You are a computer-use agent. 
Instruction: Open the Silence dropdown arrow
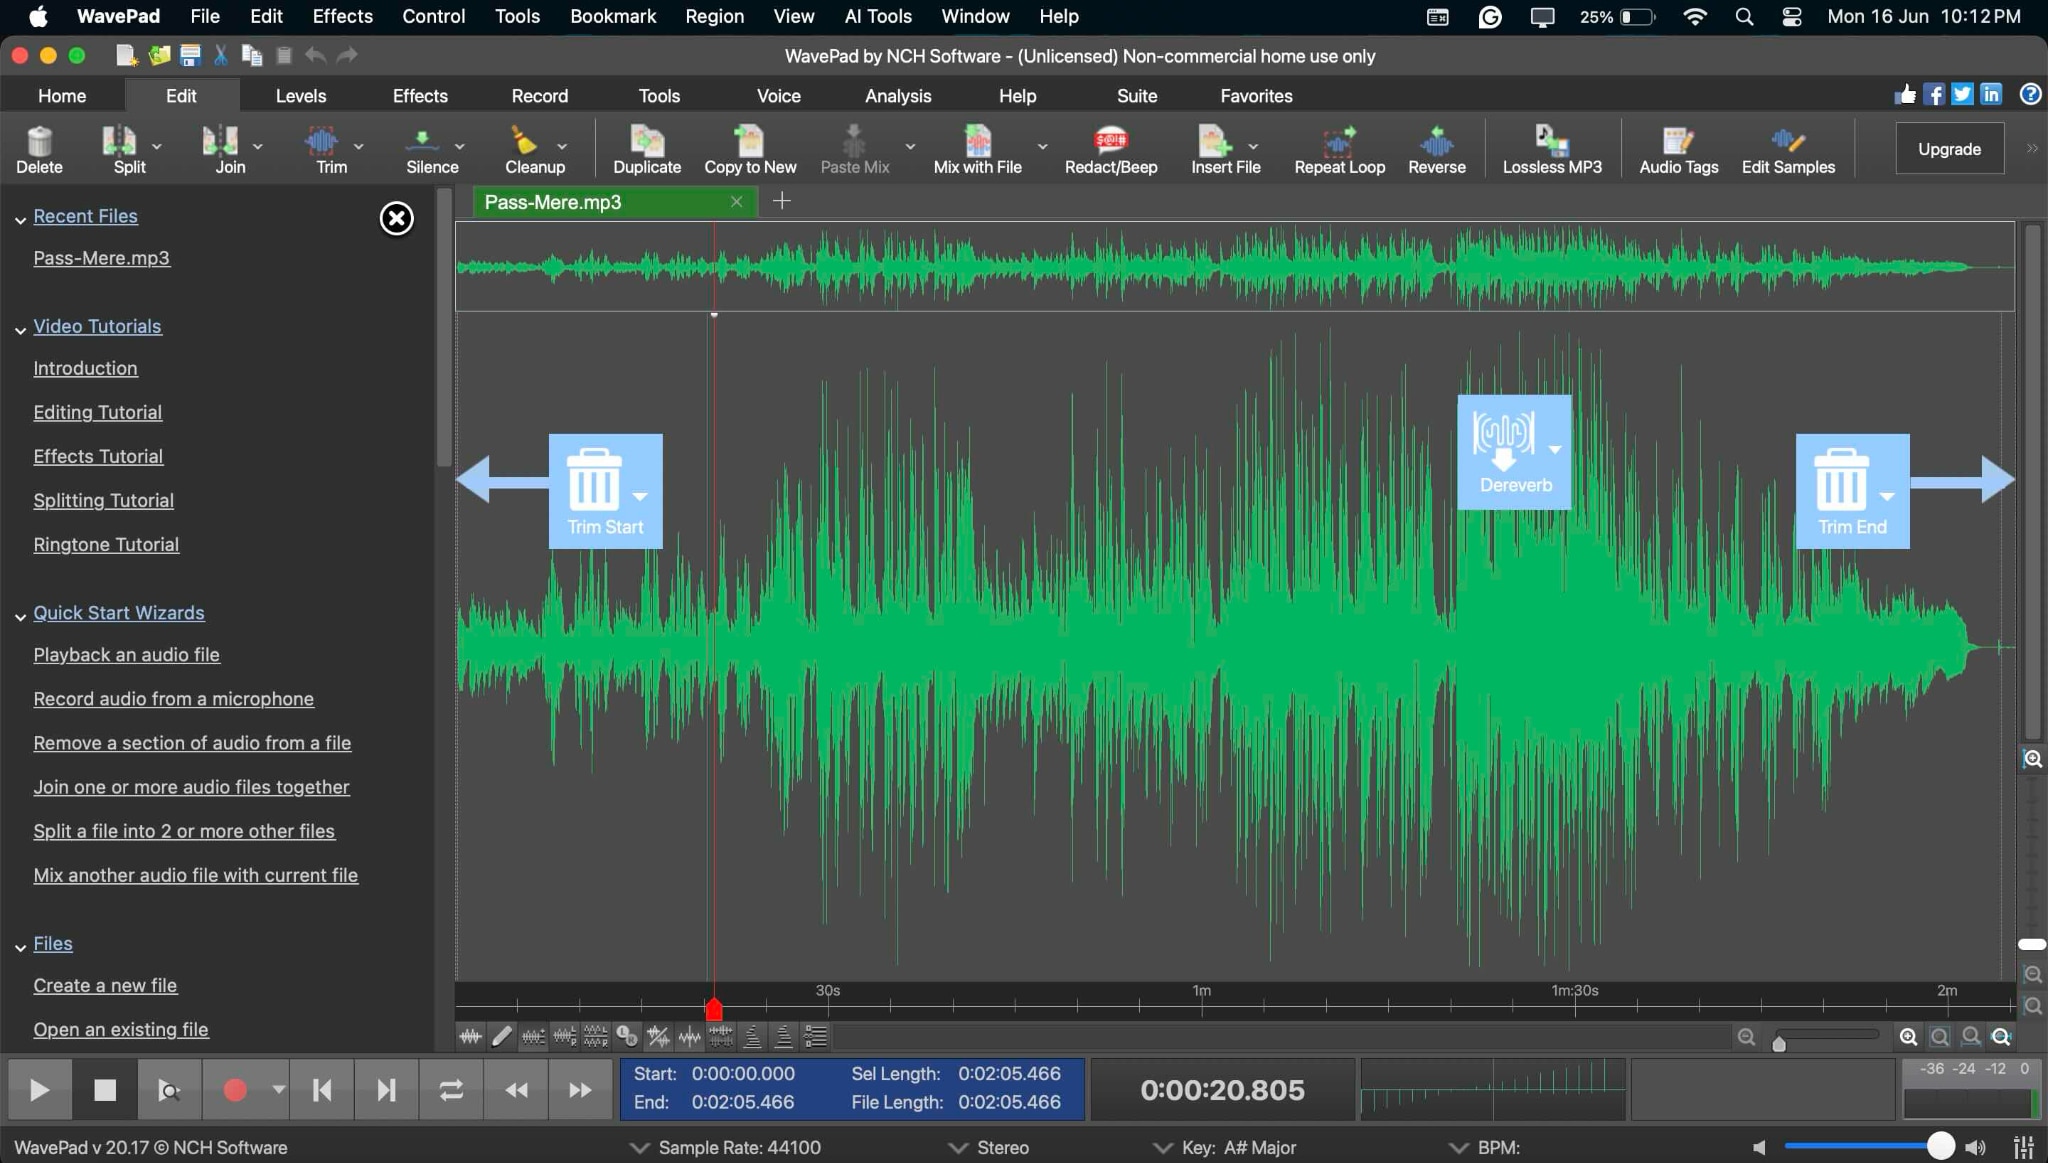[x=459, y=146]
